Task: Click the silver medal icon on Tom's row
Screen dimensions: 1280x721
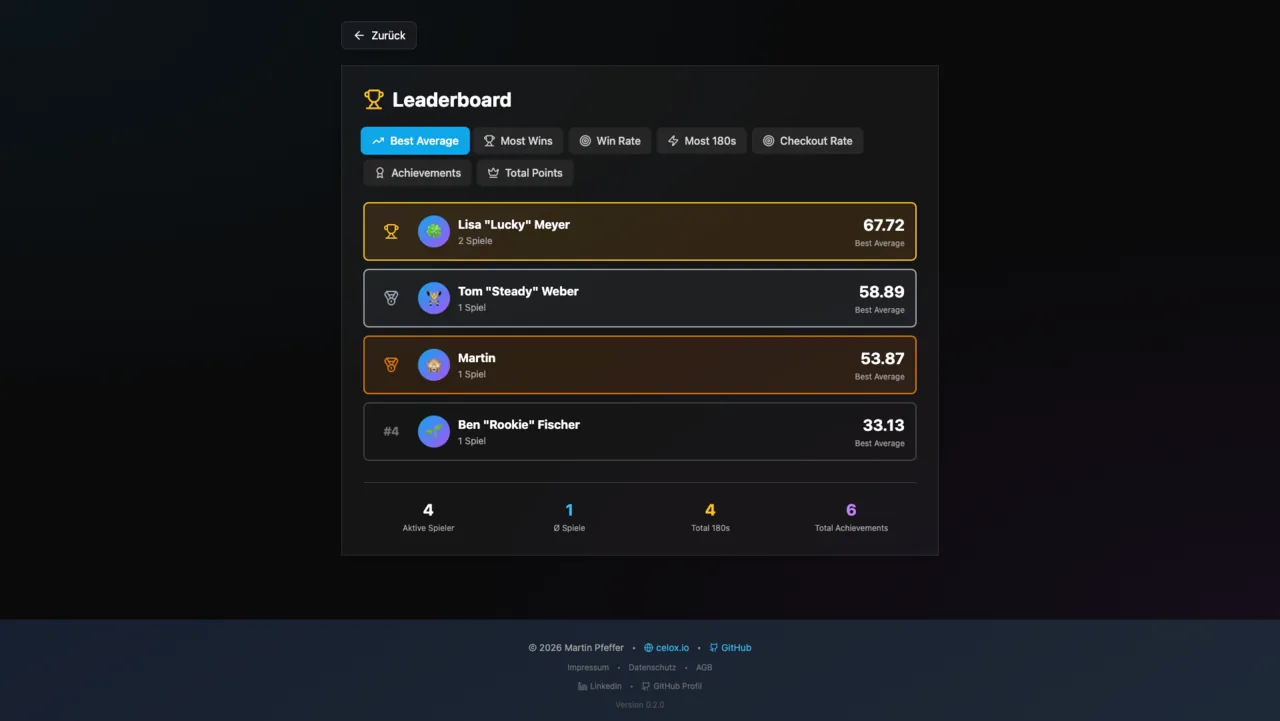Action: [391, 298]
